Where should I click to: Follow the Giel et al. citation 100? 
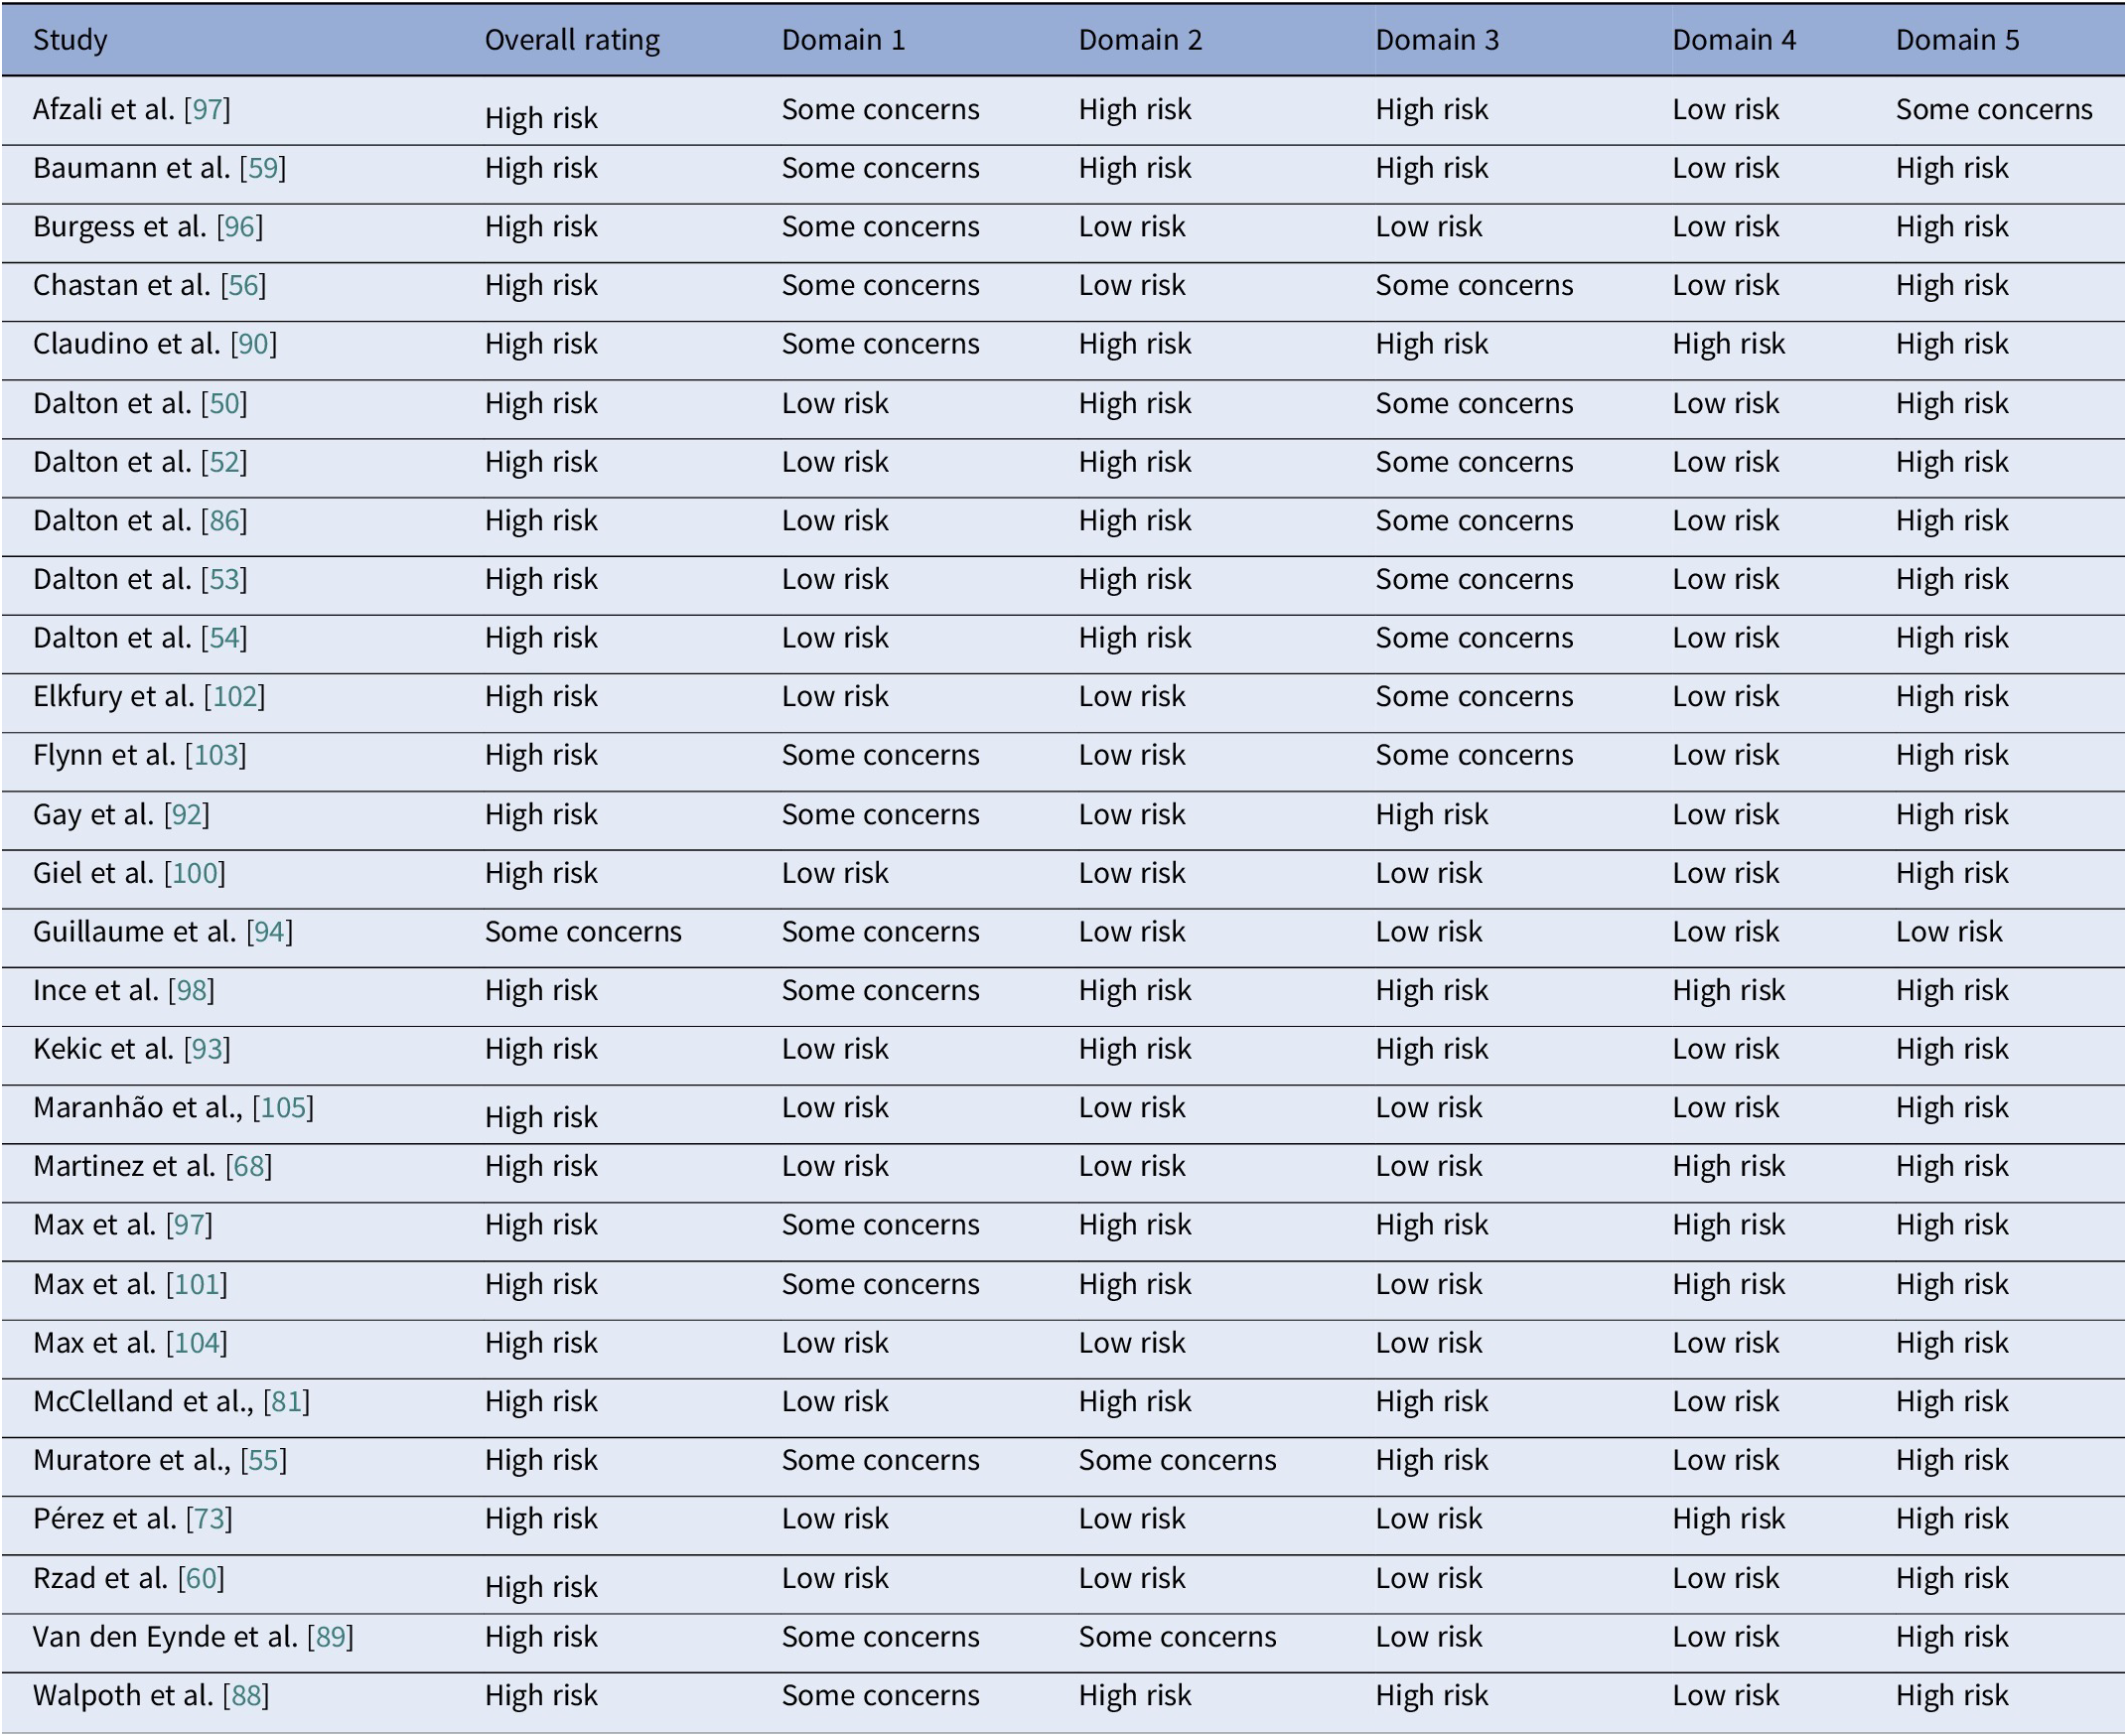click(195, 873)
